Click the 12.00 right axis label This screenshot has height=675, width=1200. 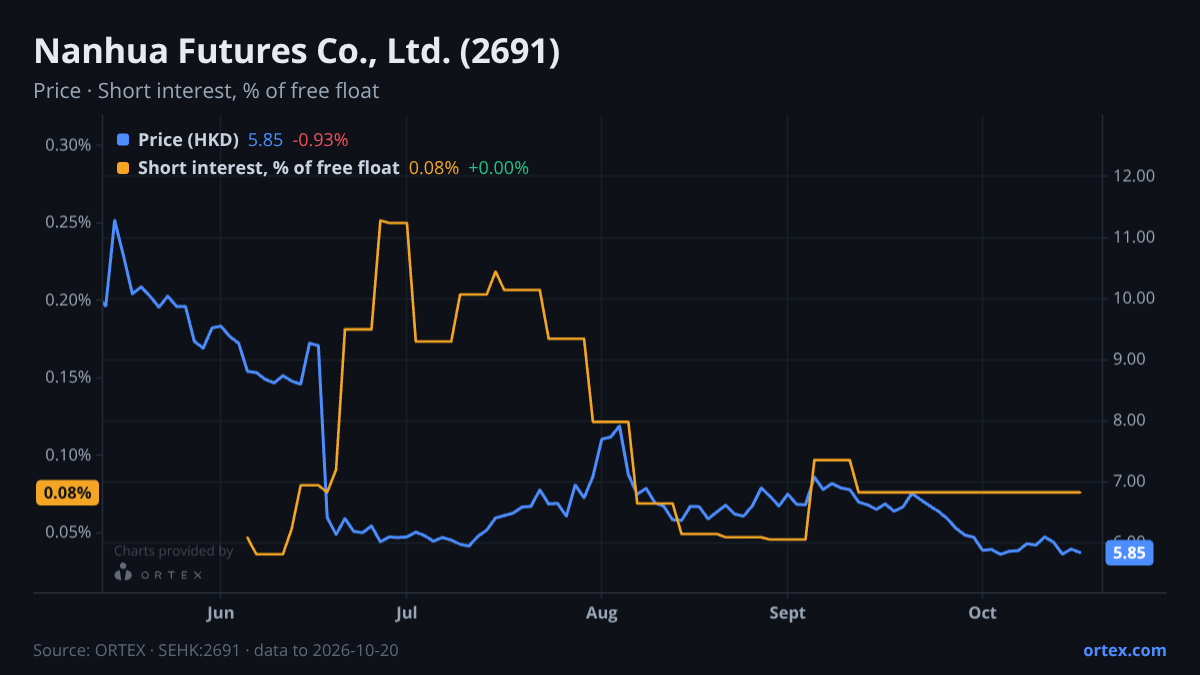point(1133,176)
